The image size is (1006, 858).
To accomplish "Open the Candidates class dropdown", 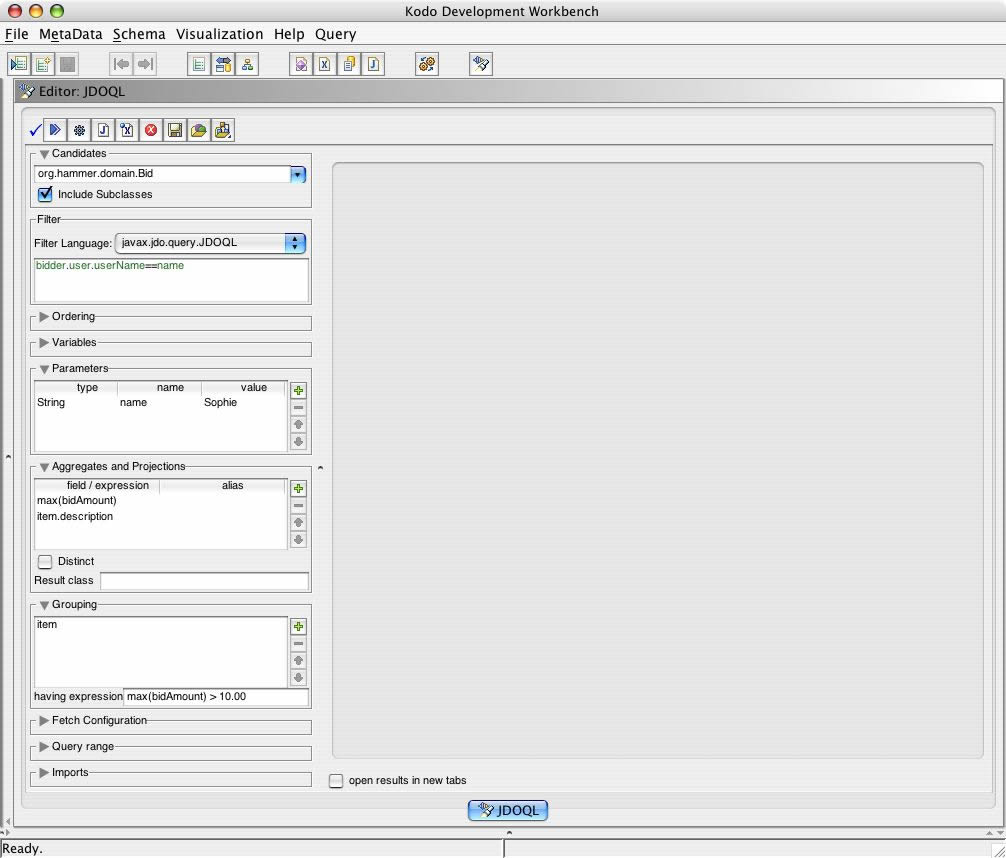I will click(297, 174).
